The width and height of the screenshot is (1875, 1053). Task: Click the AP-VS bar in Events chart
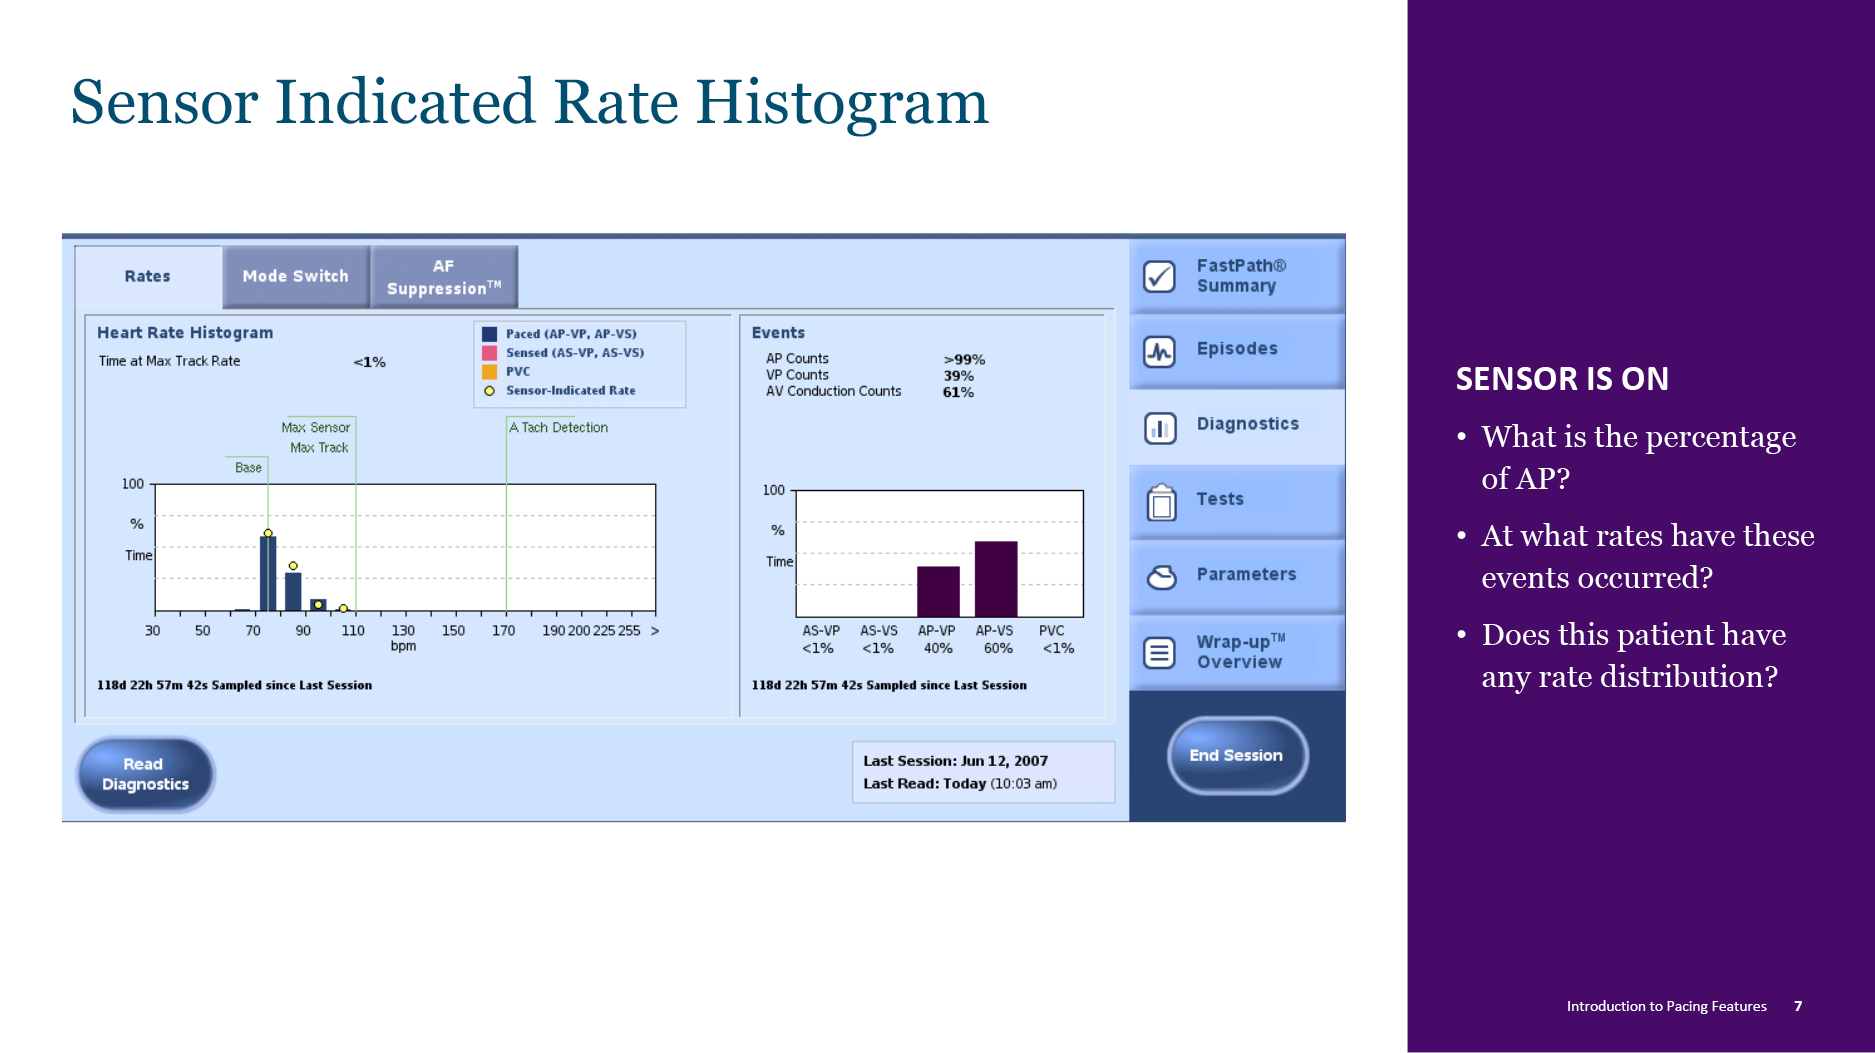click(995, 579)
